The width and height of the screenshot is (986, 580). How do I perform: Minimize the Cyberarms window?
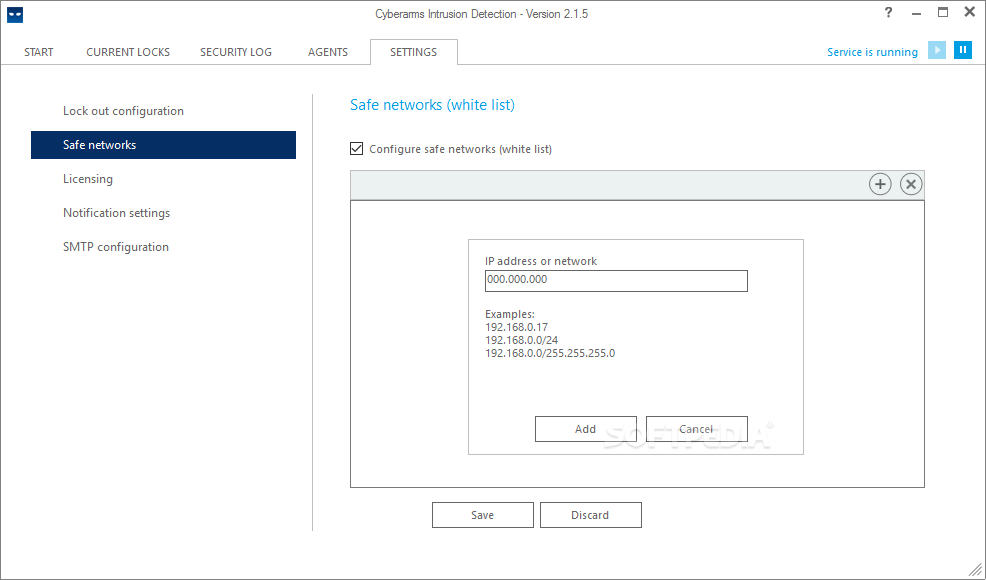click(x=916, y=13)
